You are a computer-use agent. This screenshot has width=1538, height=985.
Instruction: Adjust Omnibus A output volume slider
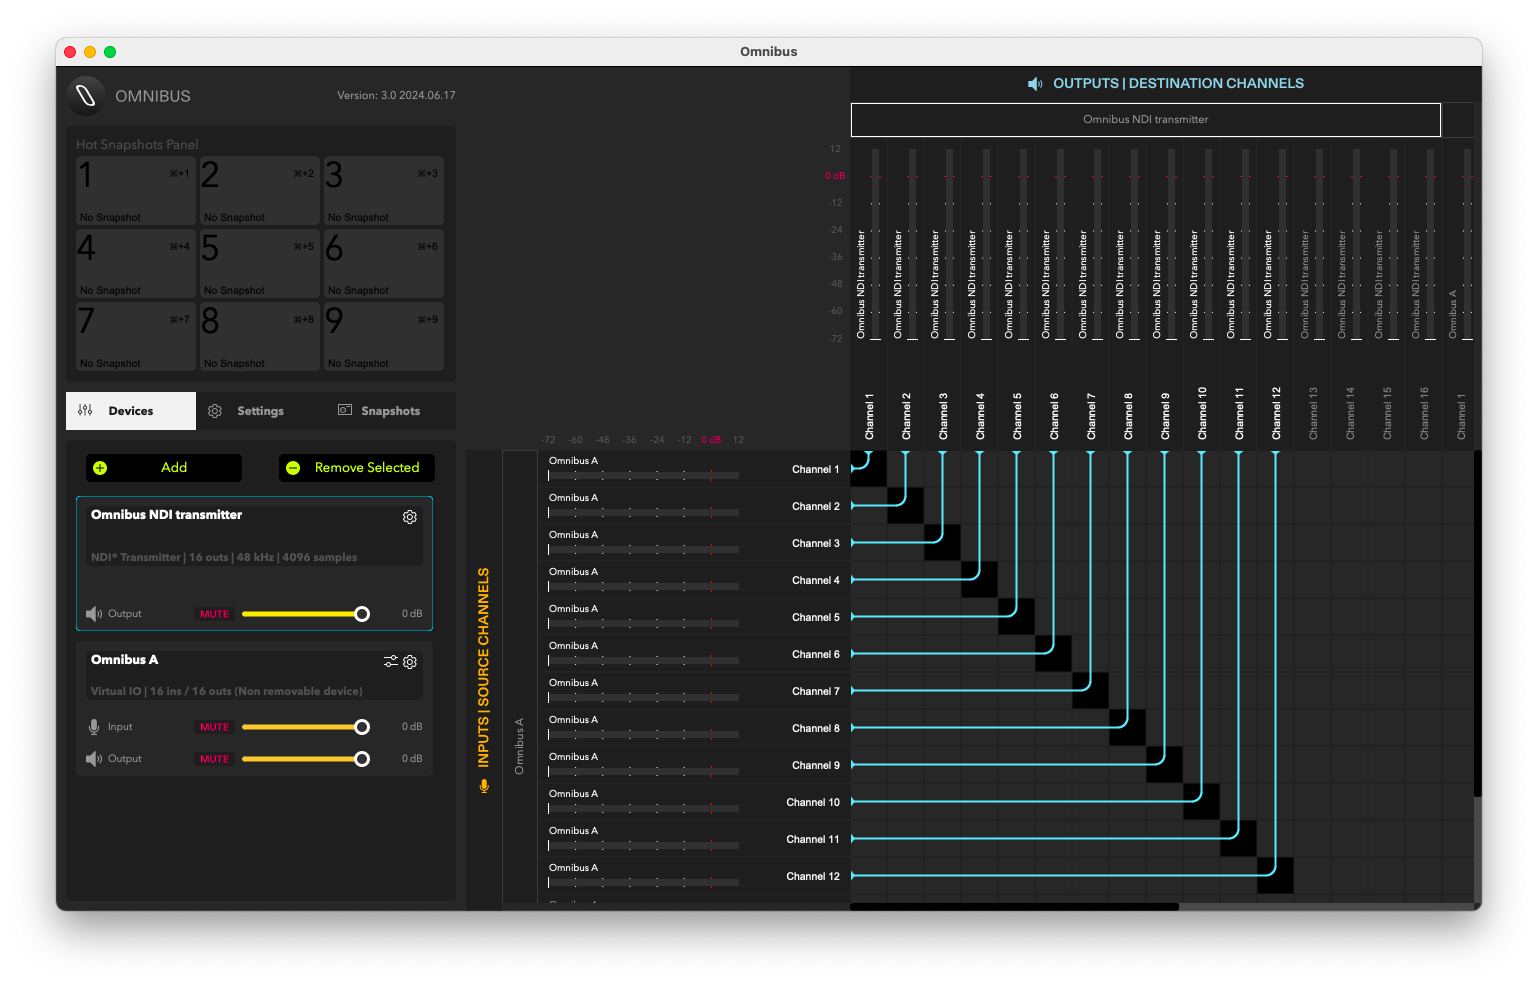306,759
